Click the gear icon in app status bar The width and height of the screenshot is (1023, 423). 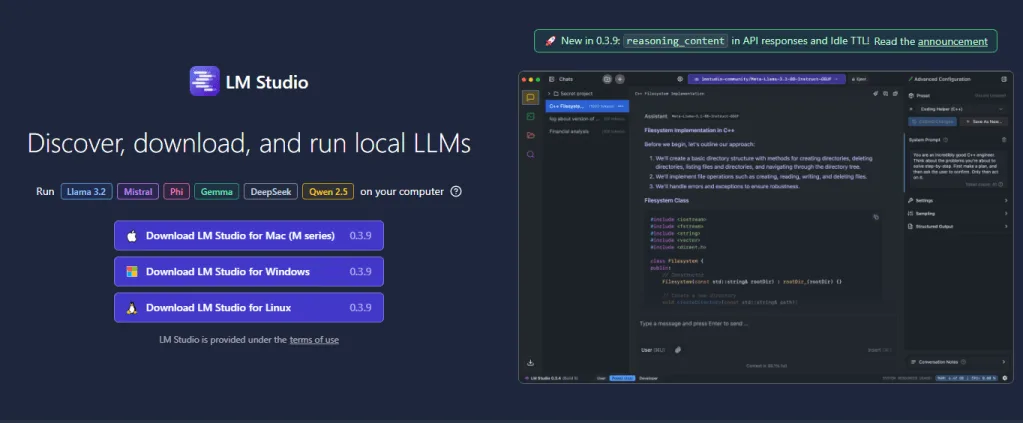click(1005, 378)
